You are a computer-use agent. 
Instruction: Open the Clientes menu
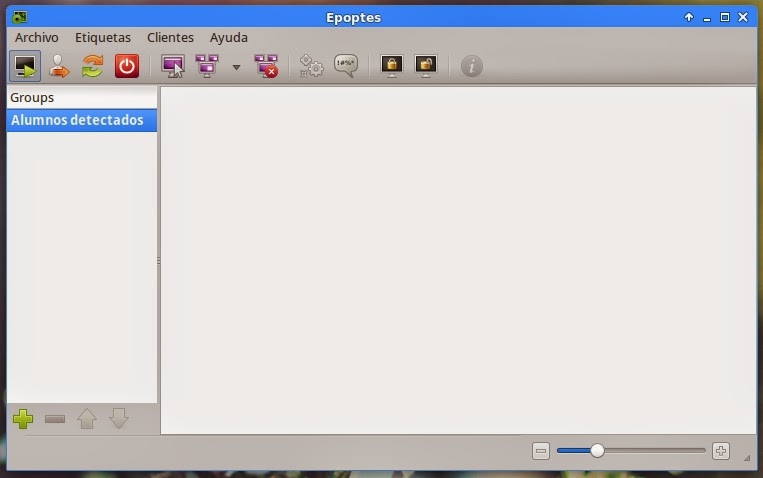click(x=170, y=37)
